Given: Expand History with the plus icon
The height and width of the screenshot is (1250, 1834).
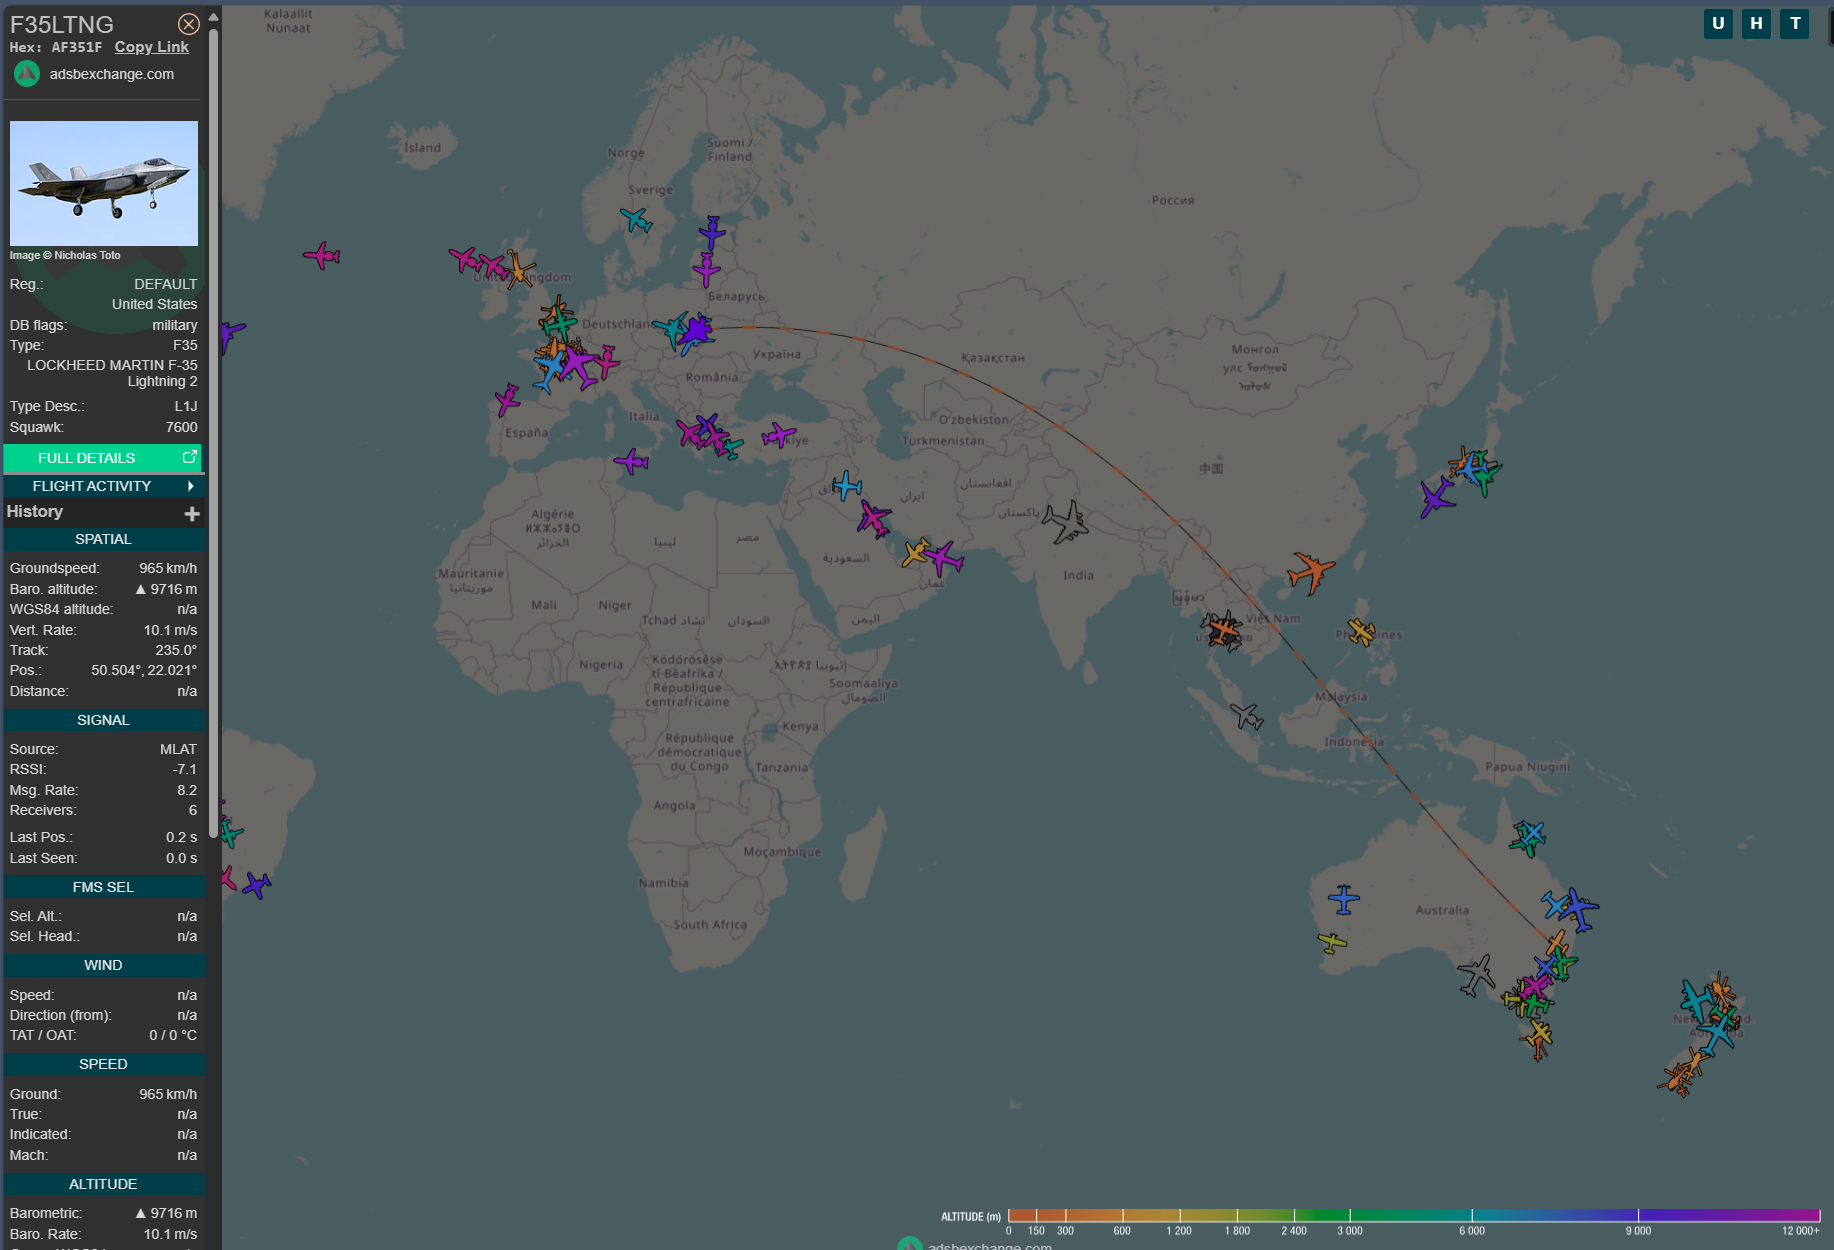Looking at the screenshot, I should pyautogui.click(x=192, y=513).
